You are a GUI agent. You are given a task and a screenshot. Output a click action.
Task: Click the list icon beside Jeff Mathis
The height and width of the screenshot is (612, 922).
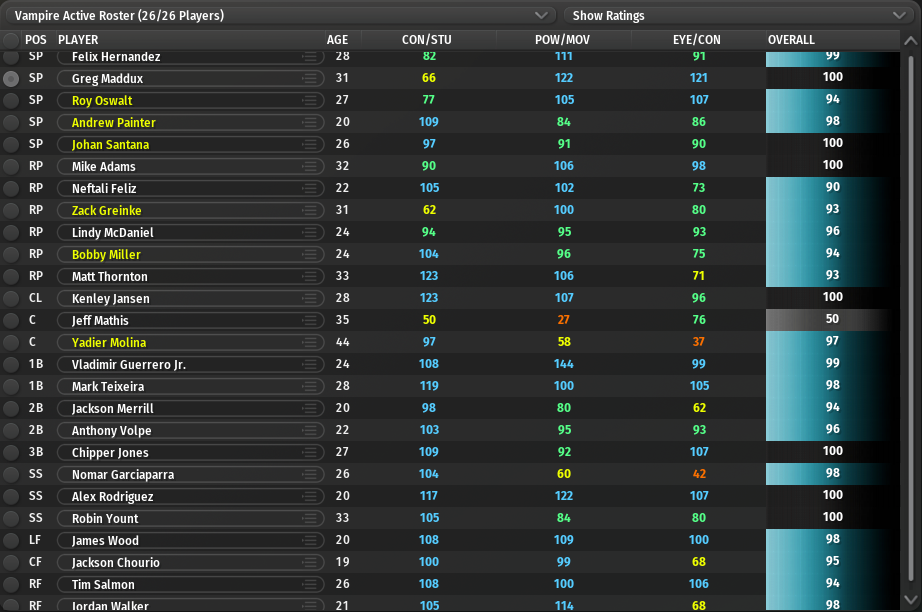tap(310, 320)
